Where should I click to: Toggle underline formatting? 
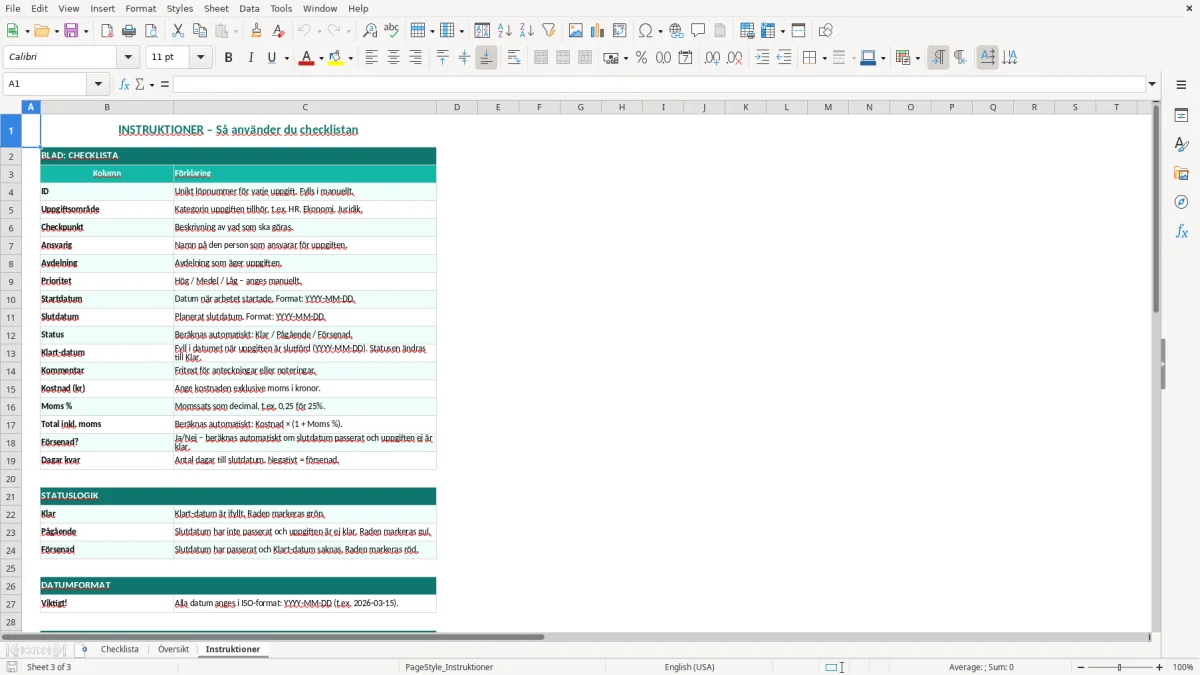click(x=271, y=58)
